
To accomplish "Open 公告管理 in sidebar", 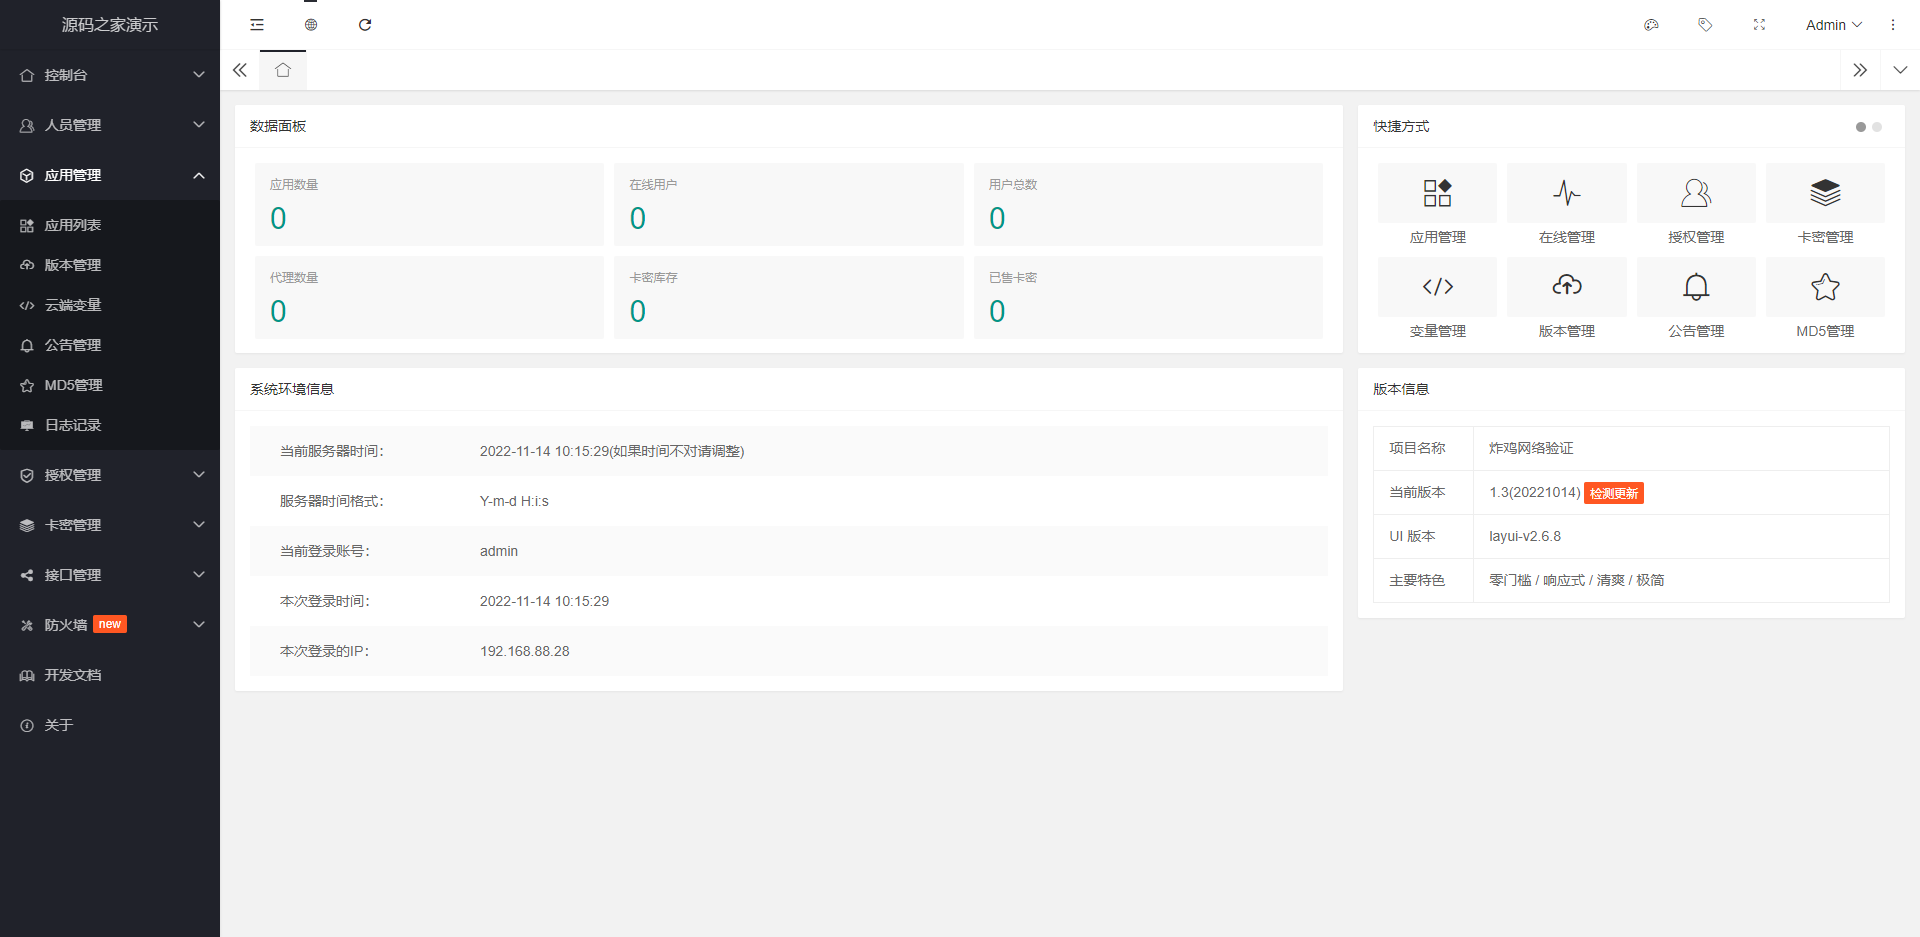I will (110, 345).
